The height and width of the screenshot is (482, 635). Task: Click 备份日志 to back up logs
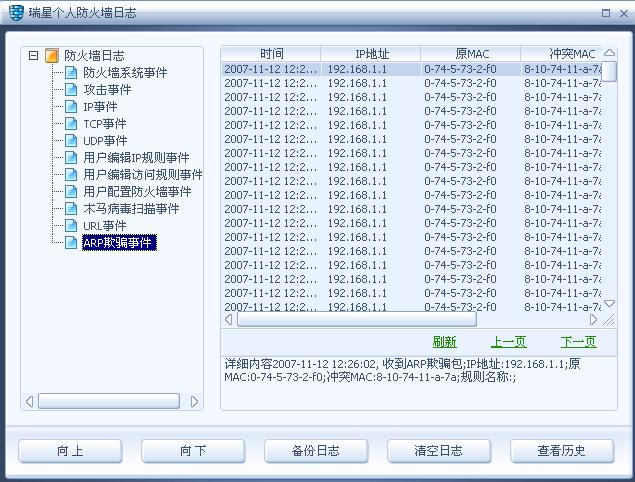(x=316, y=451)
